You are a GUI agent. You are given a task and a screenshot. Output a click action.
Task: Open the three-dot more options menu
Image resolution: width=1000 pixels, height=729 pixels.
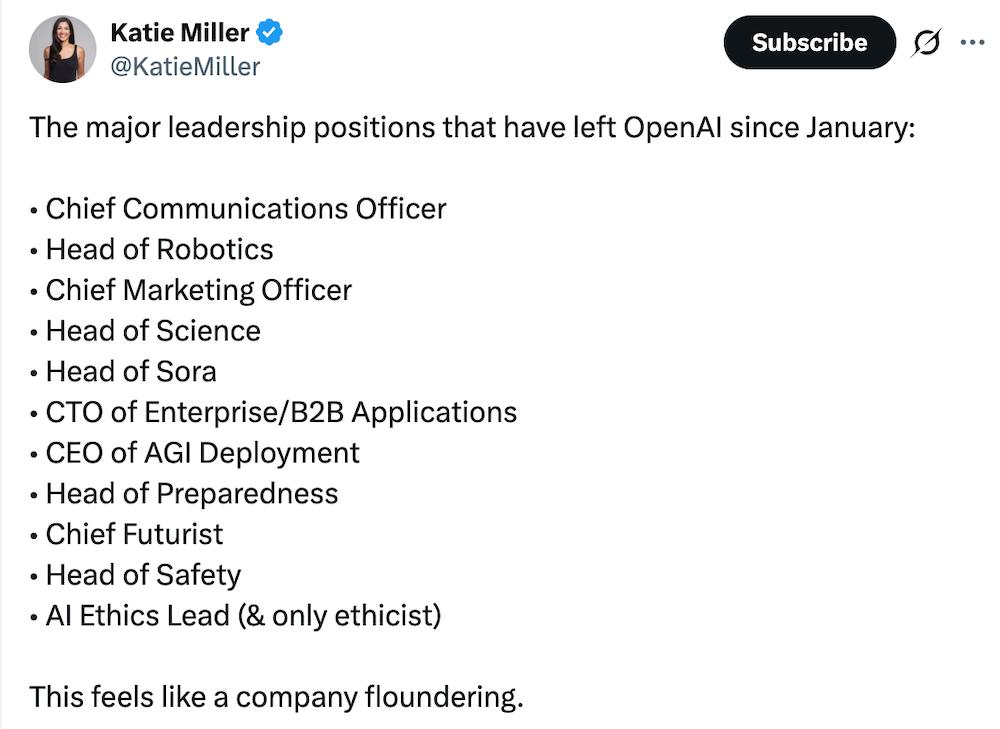972,43
